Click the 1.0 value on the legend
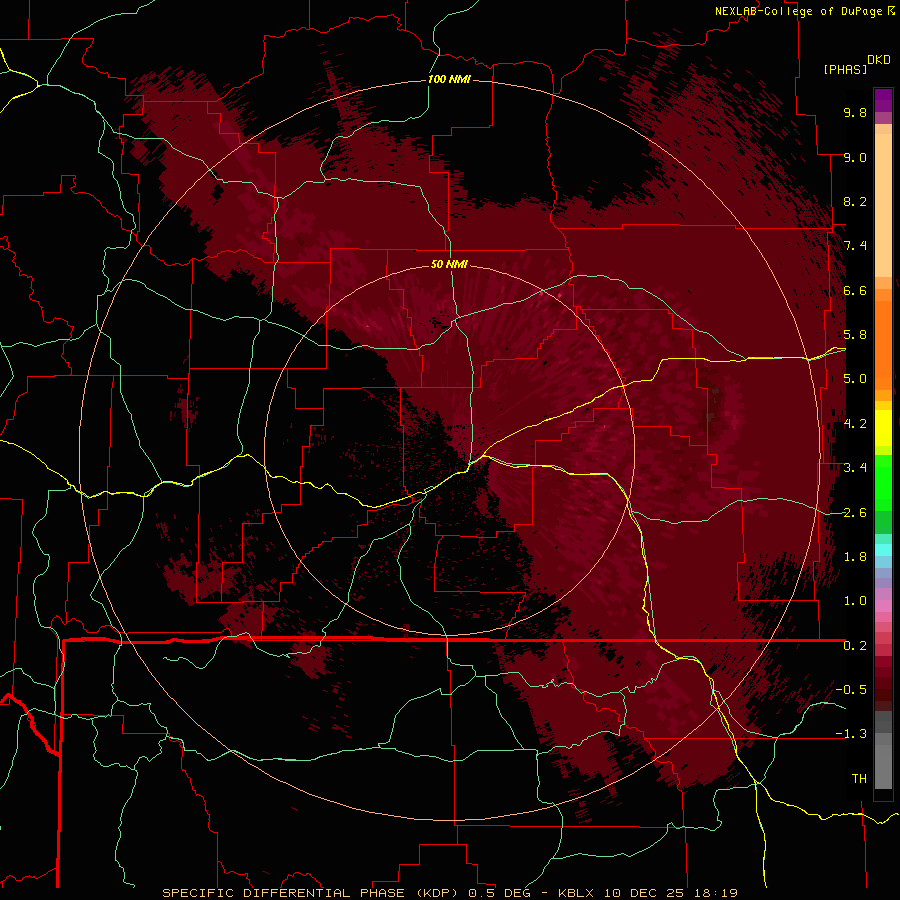The width and height of the screenshot is (900, 900). [855, 601]
